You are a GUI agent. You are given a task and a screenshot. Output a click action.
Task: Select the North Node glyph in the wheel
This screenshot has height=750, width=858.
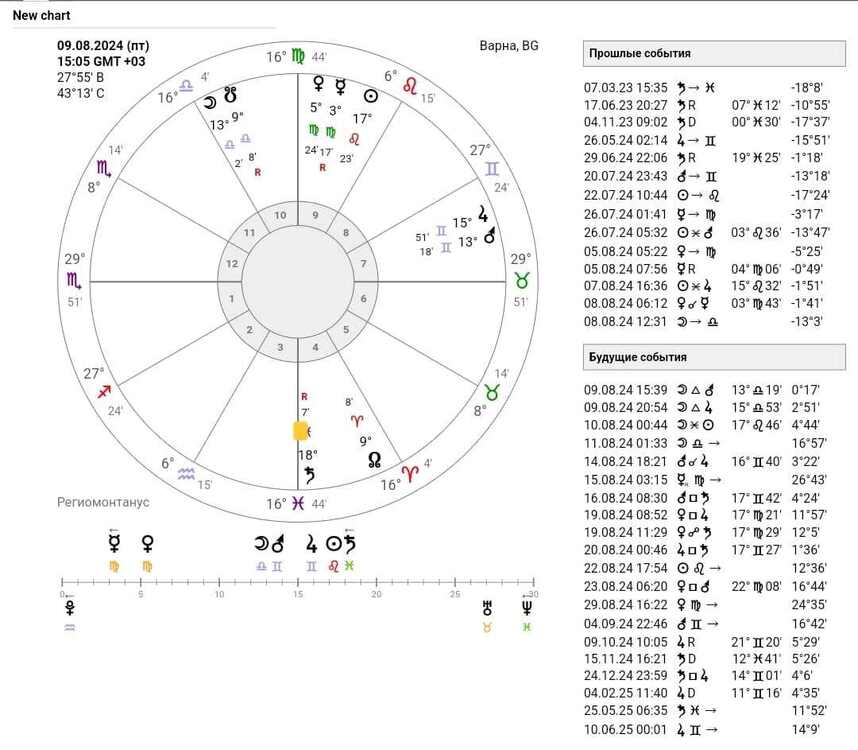click(x=375, y=460)
